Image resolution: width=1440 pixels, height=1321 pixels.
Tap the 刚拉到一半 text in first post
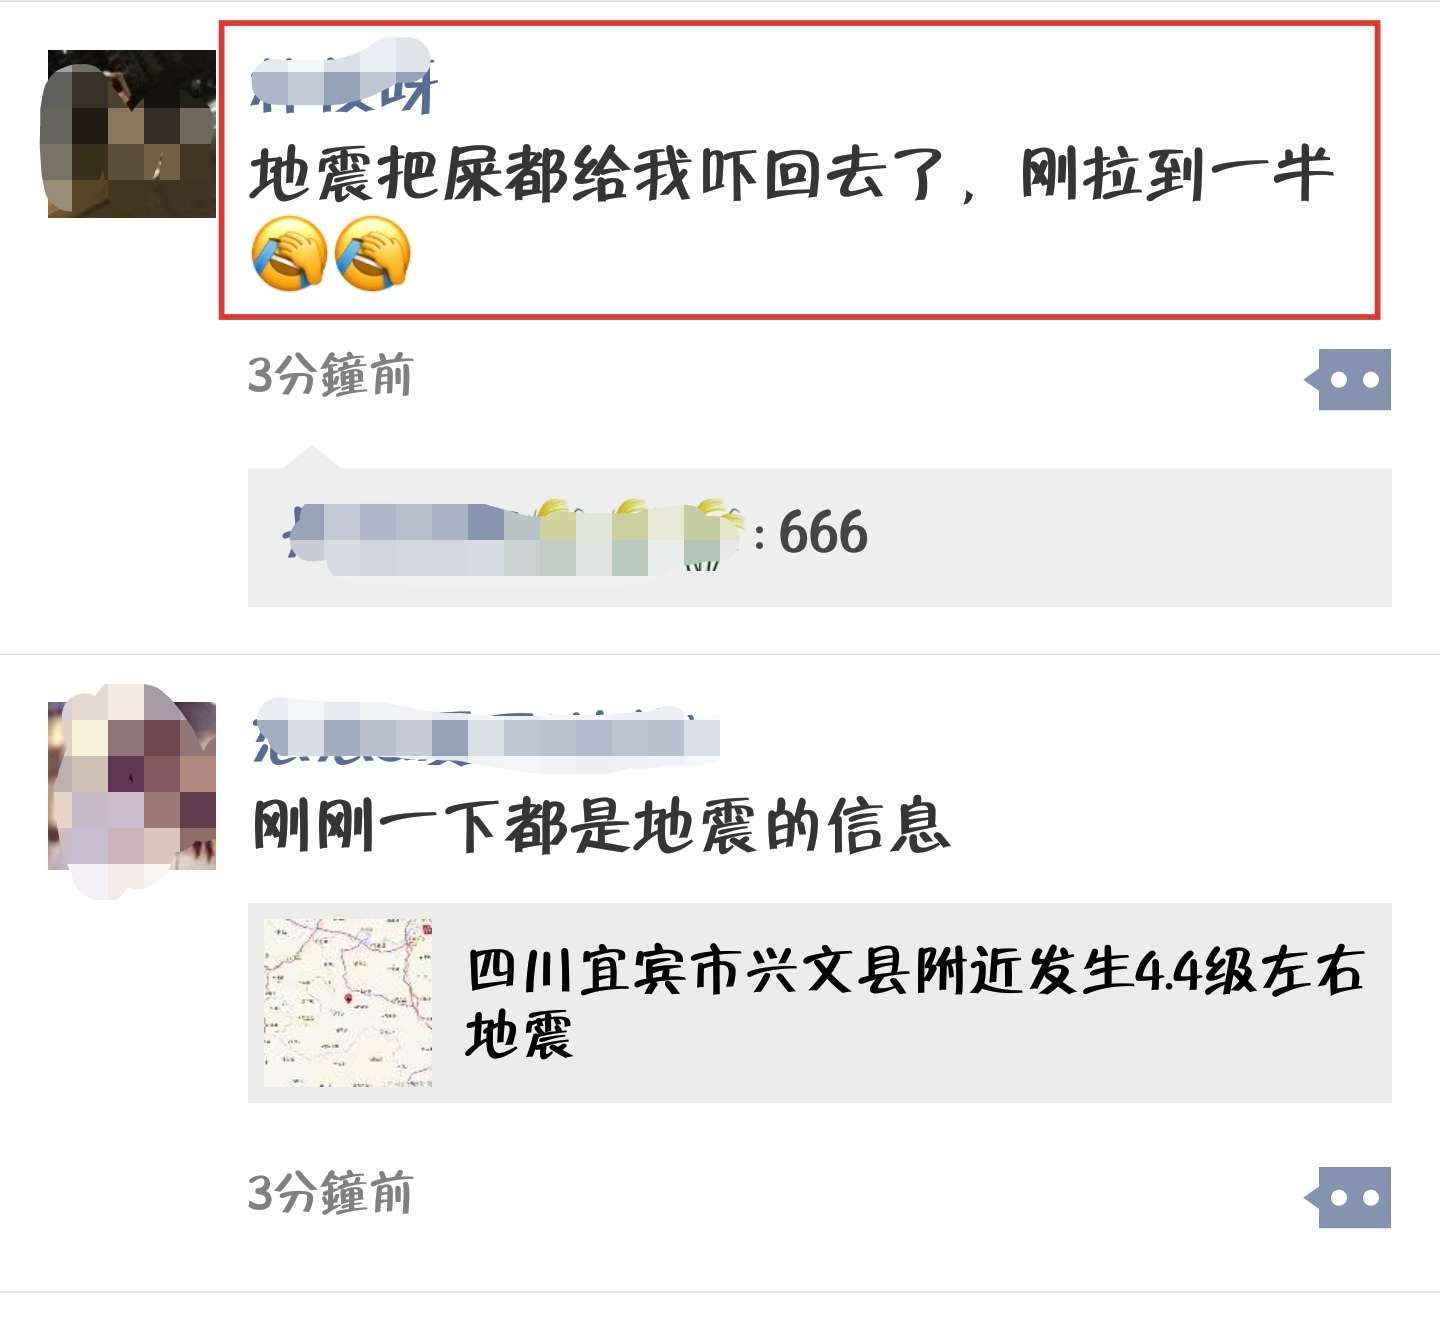[1177, 175]
